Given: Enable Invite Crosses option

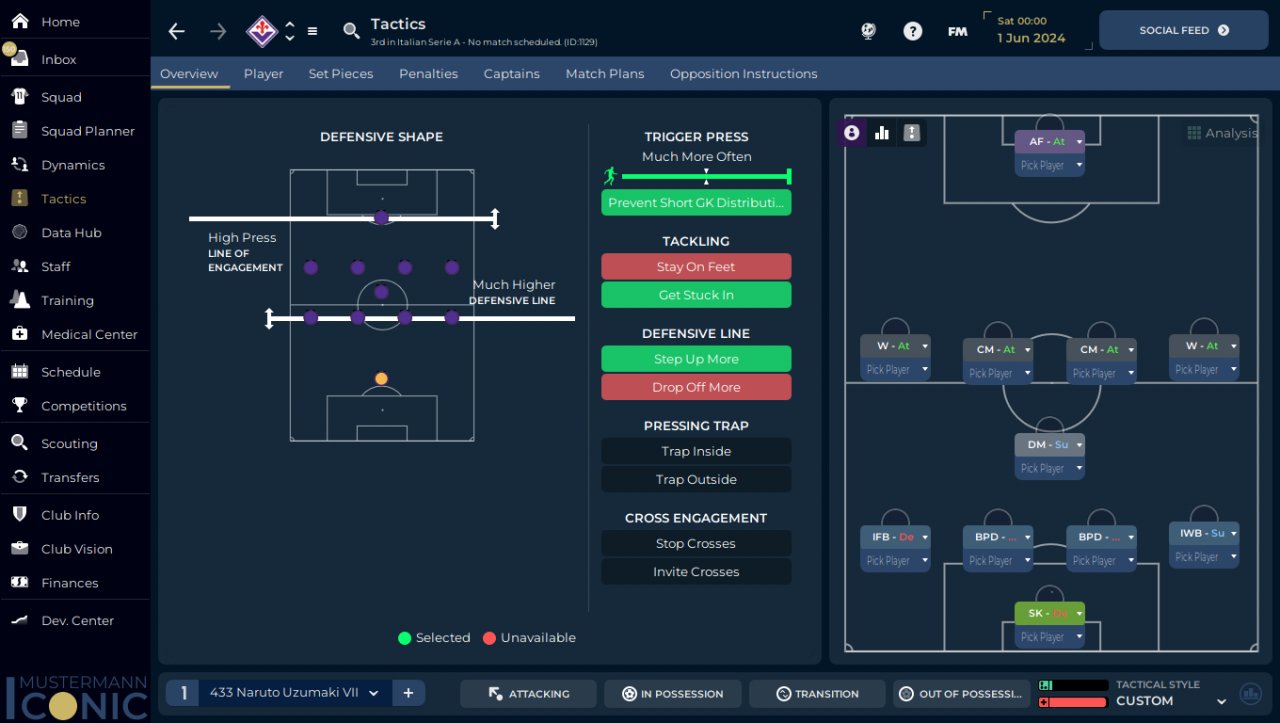Looking at the screenshot, I should (696, 572).
